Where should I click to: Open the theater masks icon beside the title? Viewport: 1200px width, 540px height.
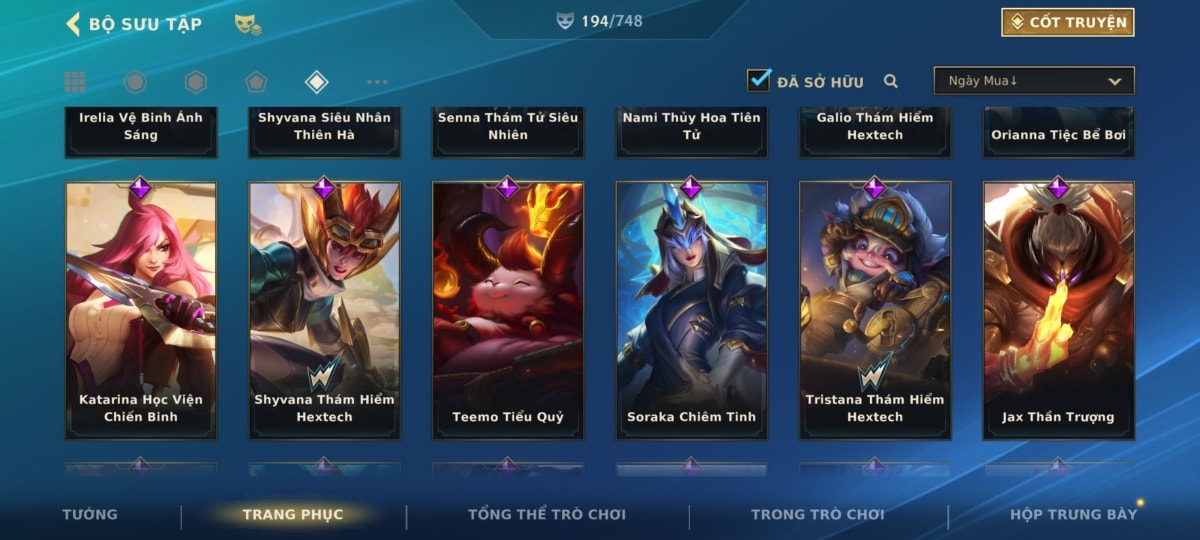[x=248, y=24]
